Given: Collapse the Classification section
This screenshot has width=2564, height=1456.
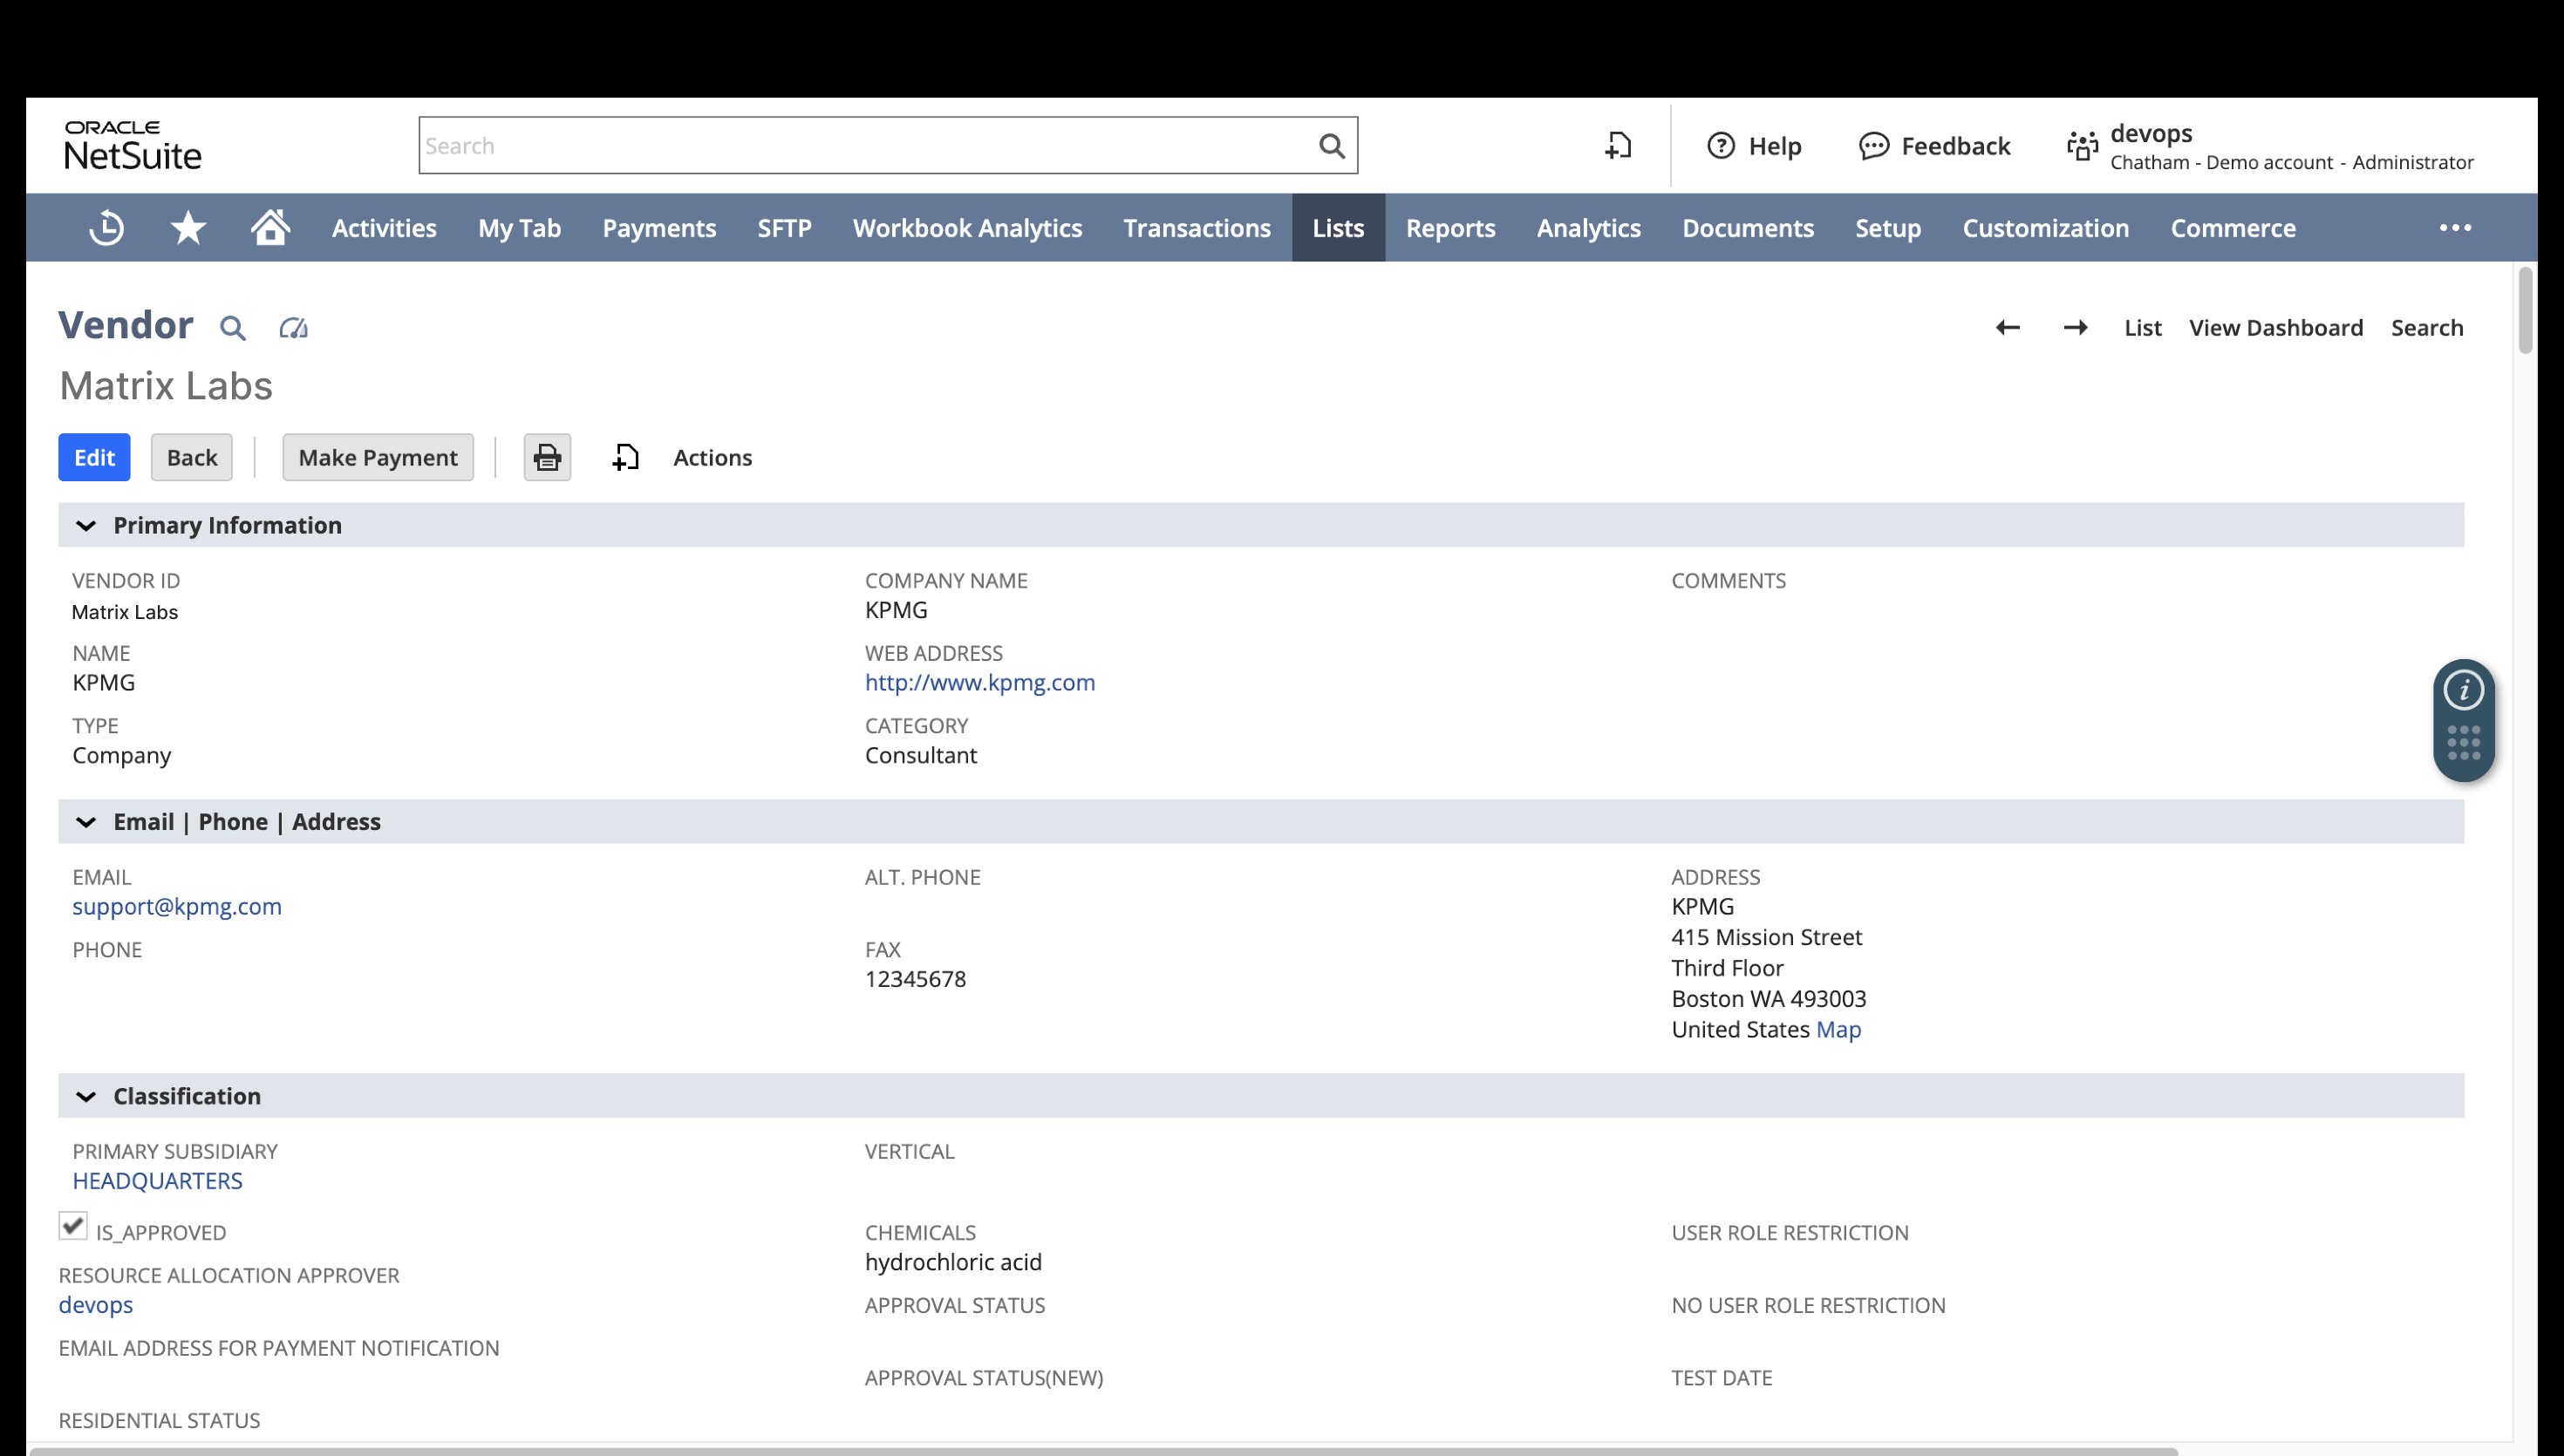Looking at the screenshot, I should coord(86,1097).
